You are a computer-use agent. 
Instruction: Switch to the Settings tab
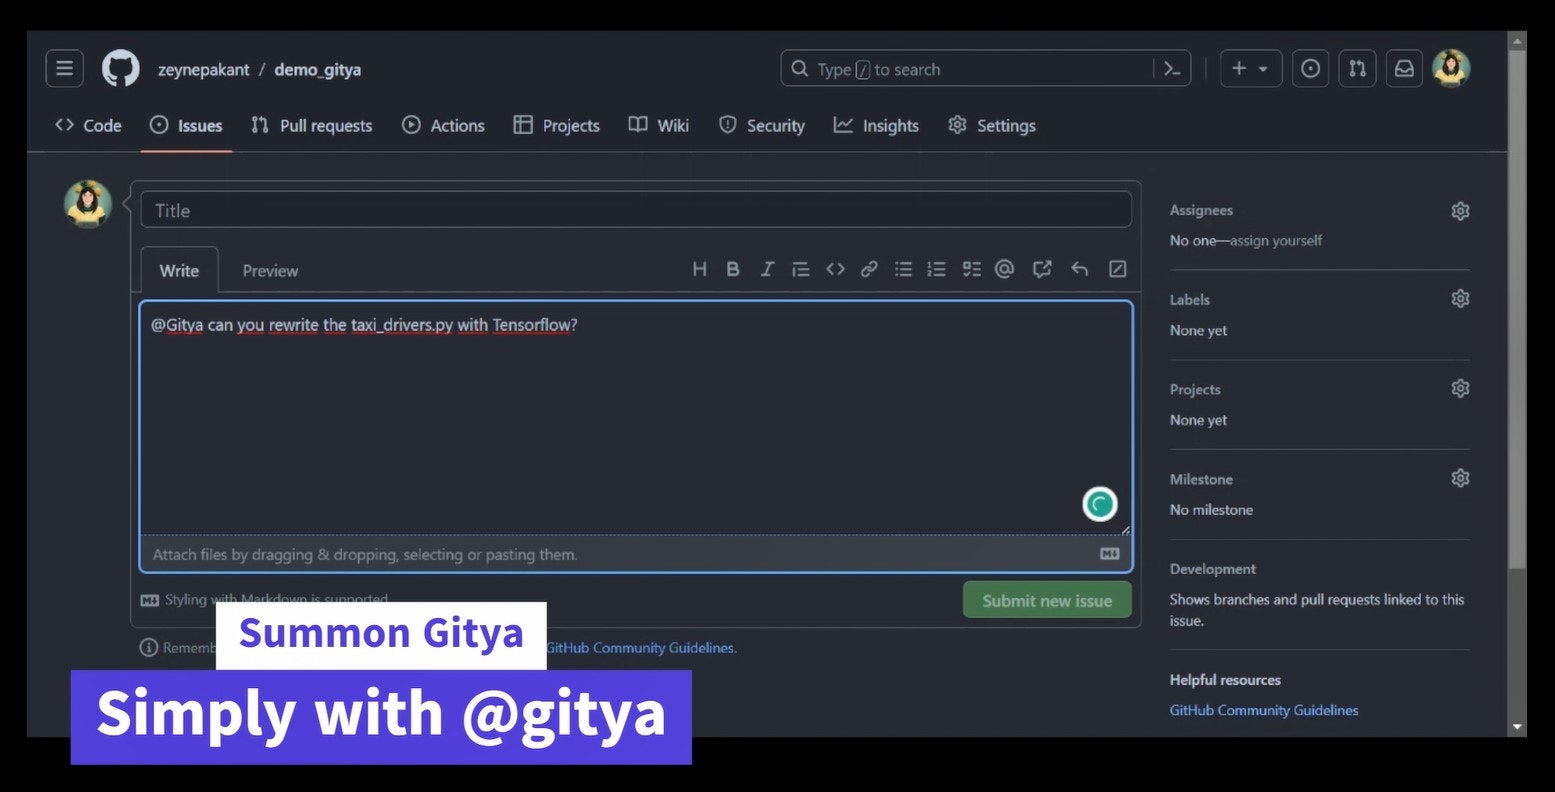pyautogui.click(x=992, y=125)
